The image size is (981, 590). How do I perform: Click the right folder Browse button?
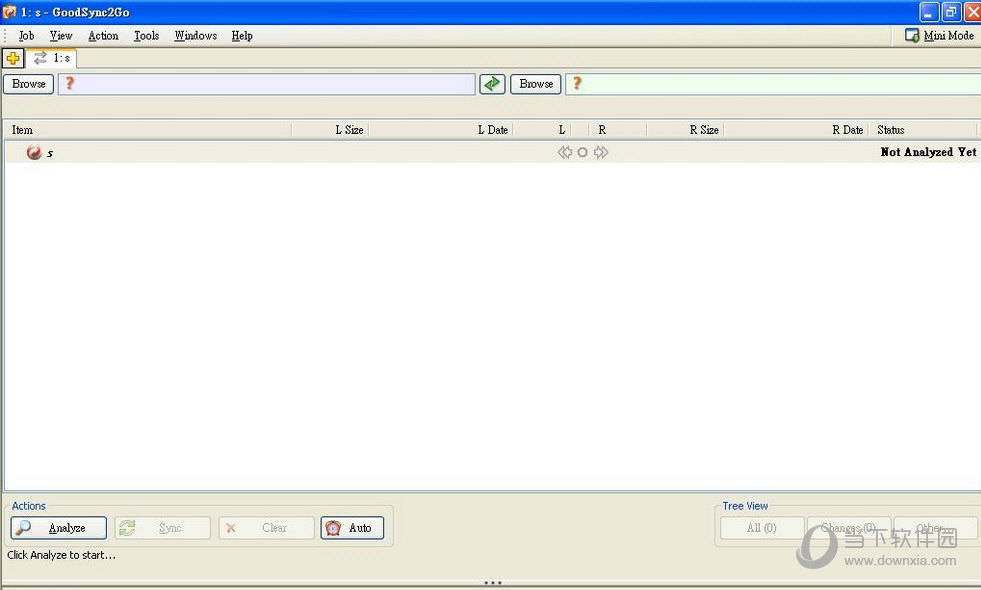[x=536, y=84]
